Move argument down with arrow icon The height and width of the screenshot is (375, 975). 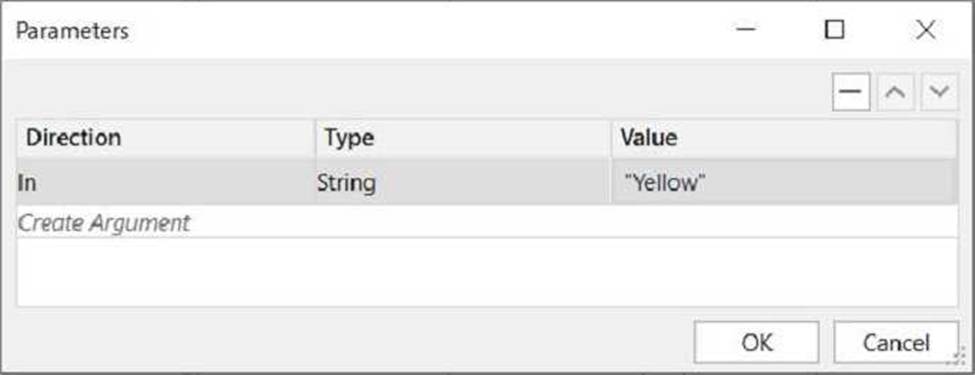939,92
